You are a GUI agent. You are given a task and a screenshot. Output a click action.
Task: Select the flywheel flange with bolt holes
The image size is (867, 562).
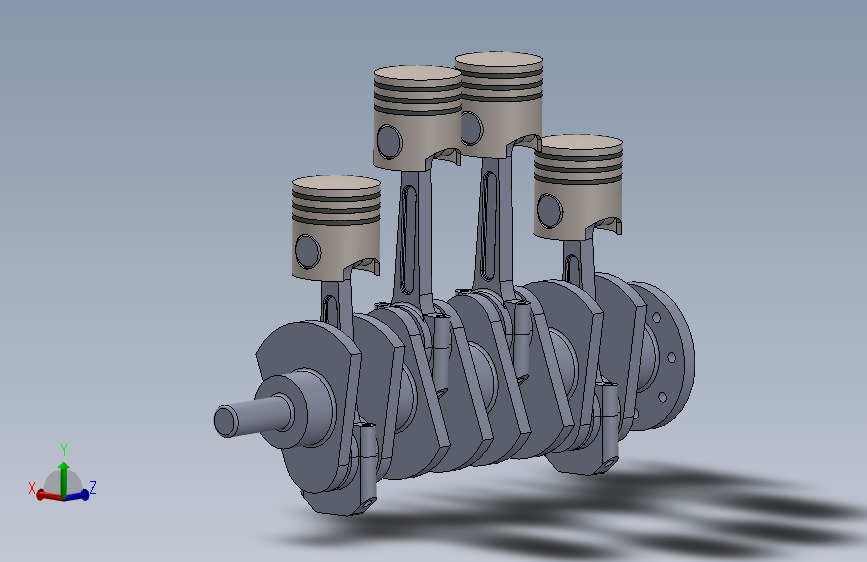point(664,357)
